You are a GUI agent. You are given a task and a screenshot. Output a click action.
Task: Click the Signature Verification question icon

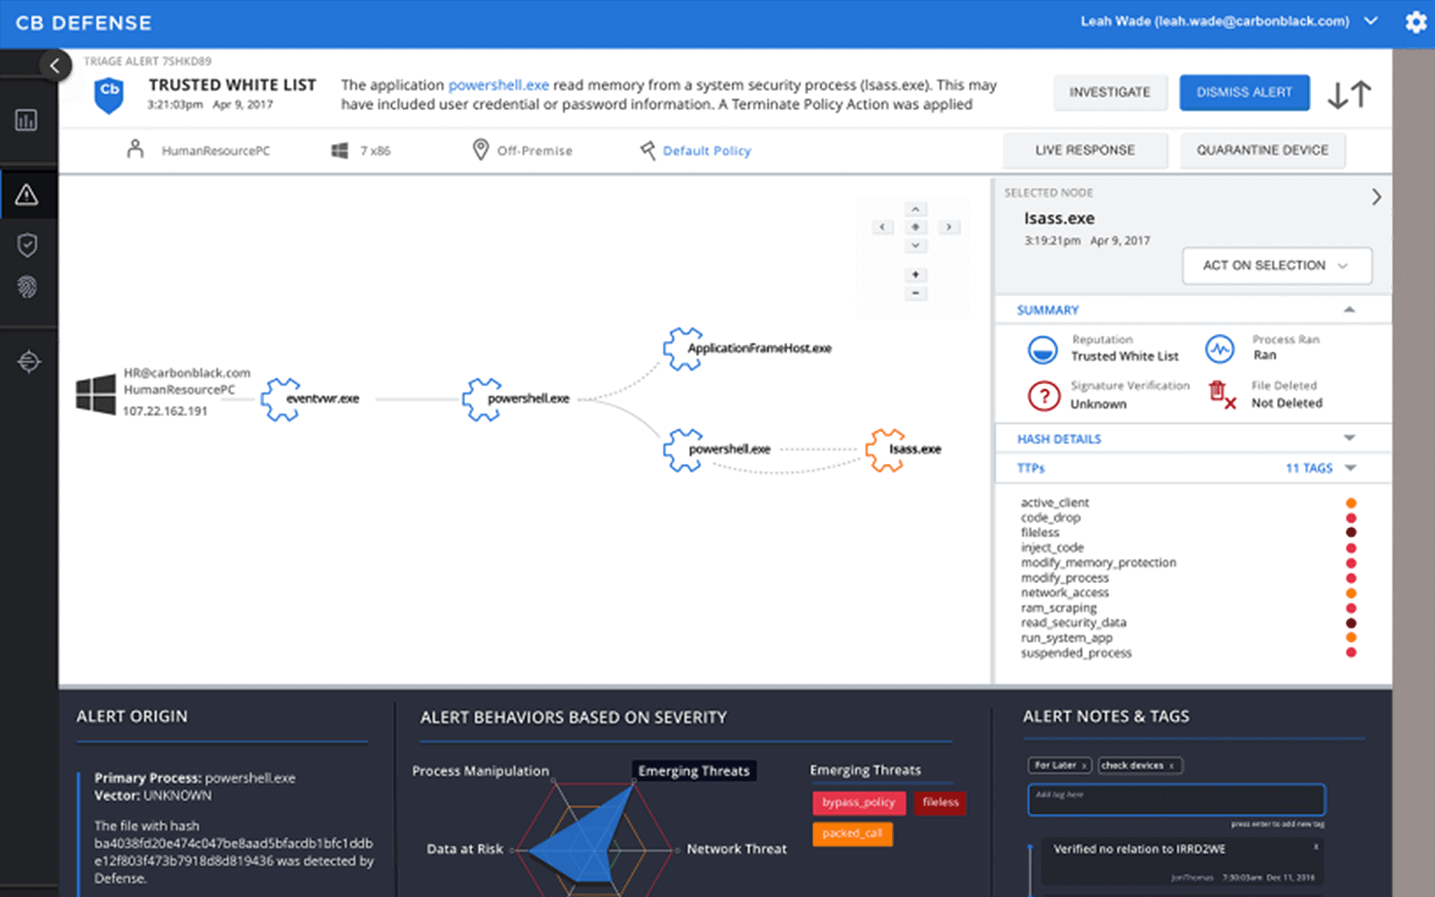1044,396
